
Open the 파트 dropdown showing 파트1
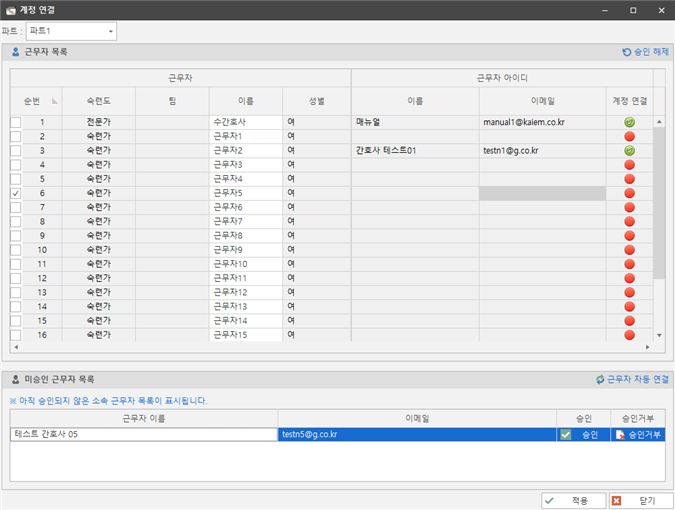click(70, 31)
